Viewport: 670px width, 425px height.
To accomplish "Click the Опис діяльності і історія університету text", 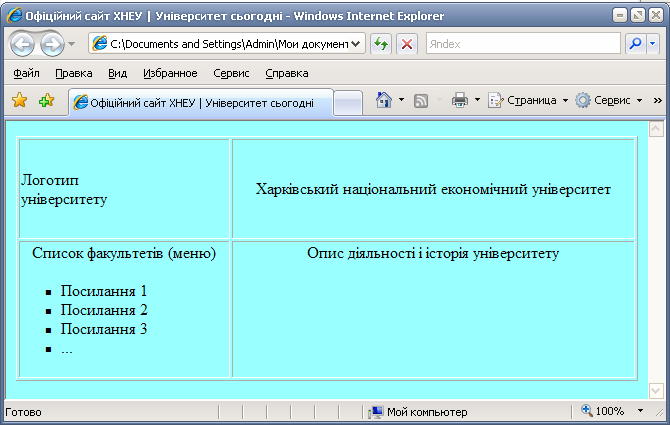I will pos(433,253).
